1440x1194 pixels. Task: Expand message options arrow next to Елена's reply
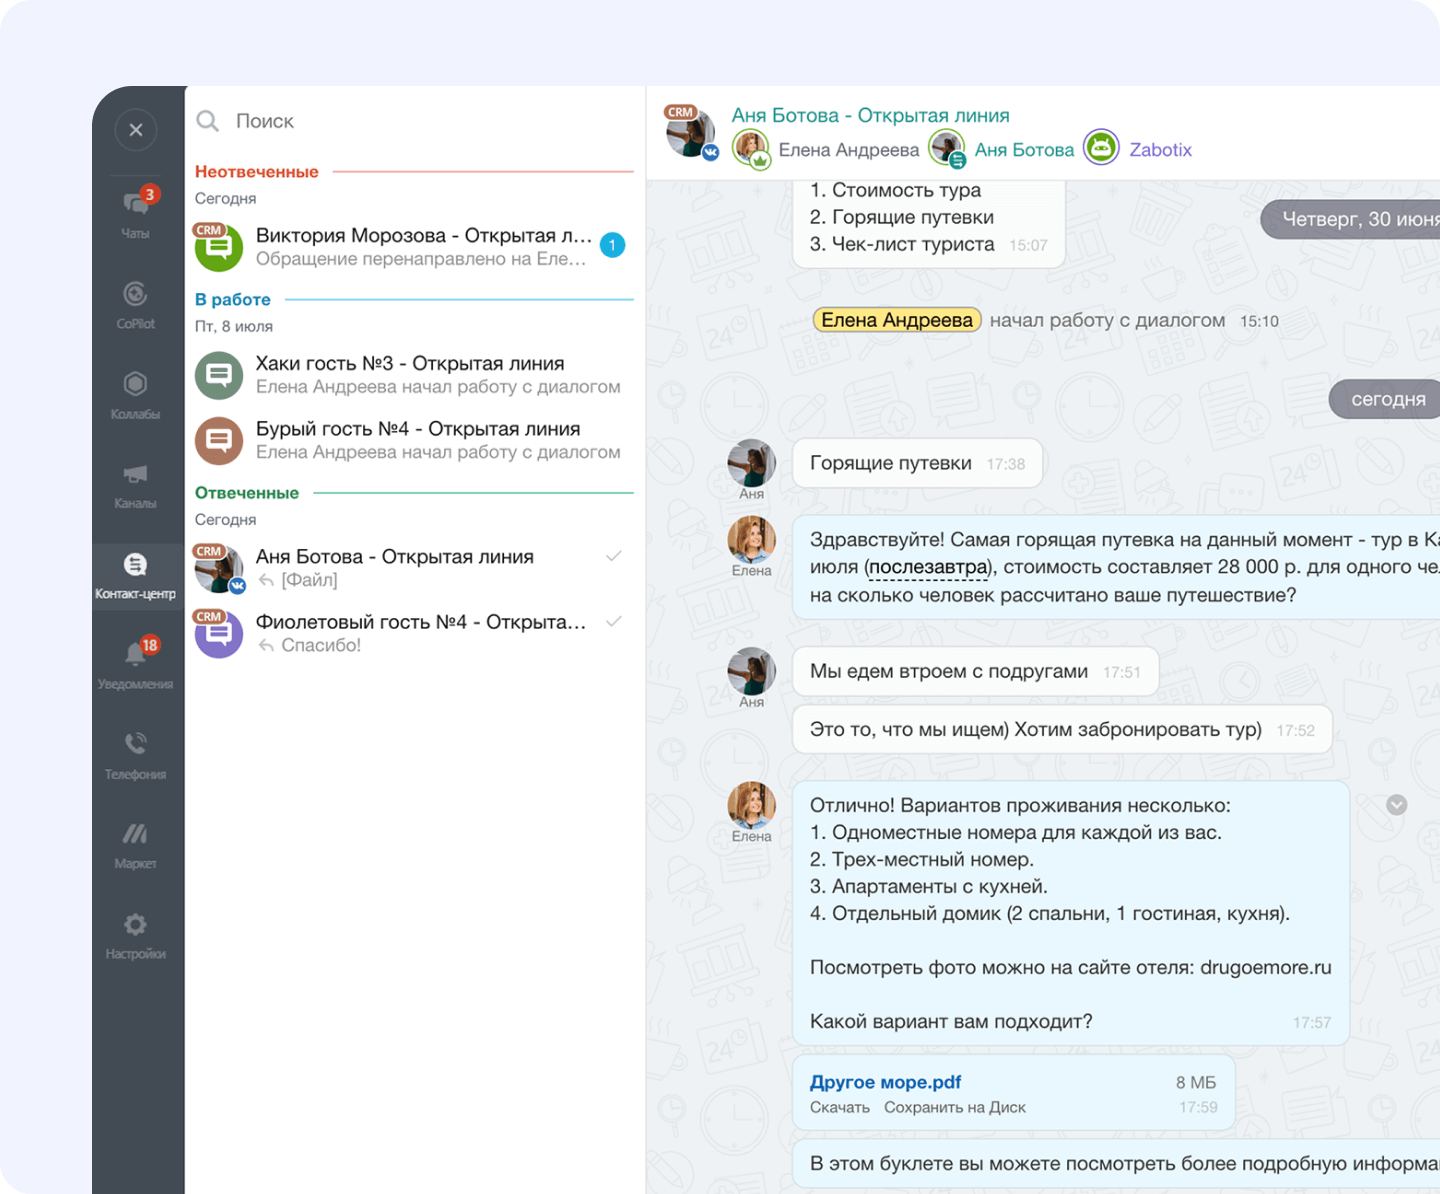1396,805
